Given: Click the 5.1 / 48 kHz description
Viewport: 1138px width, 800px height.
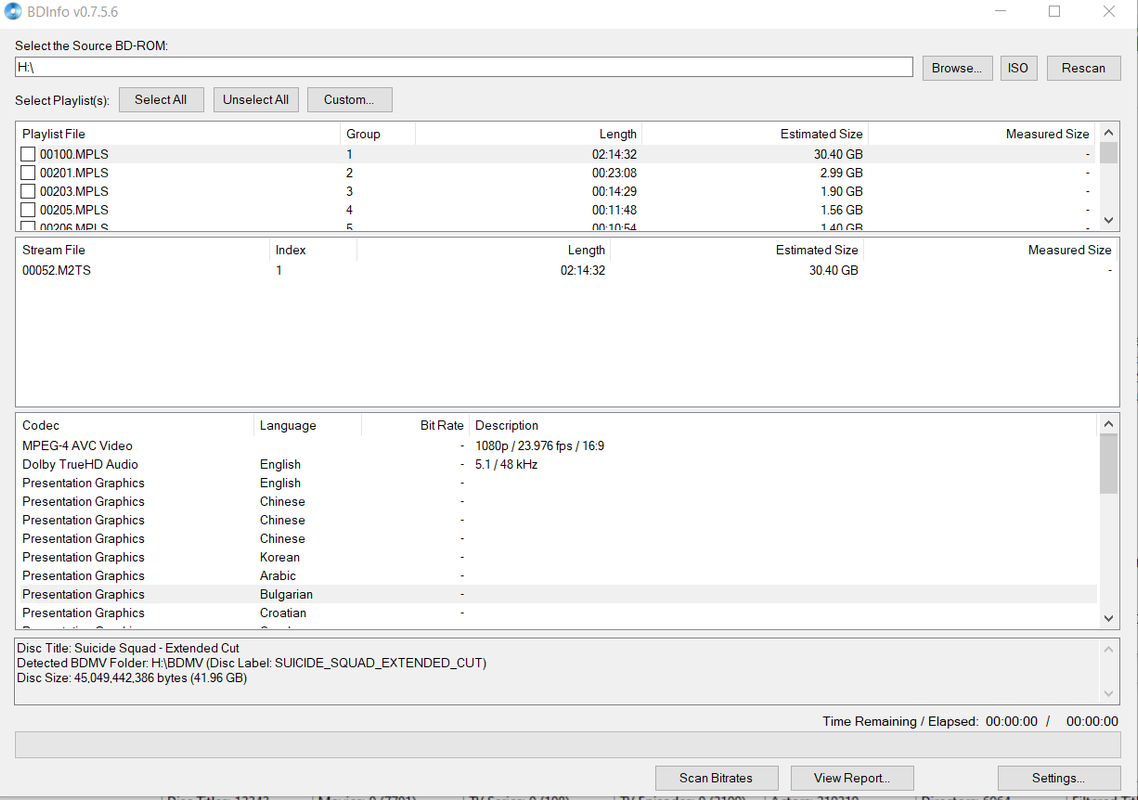Looking at the screenshot, I should 506,465.
